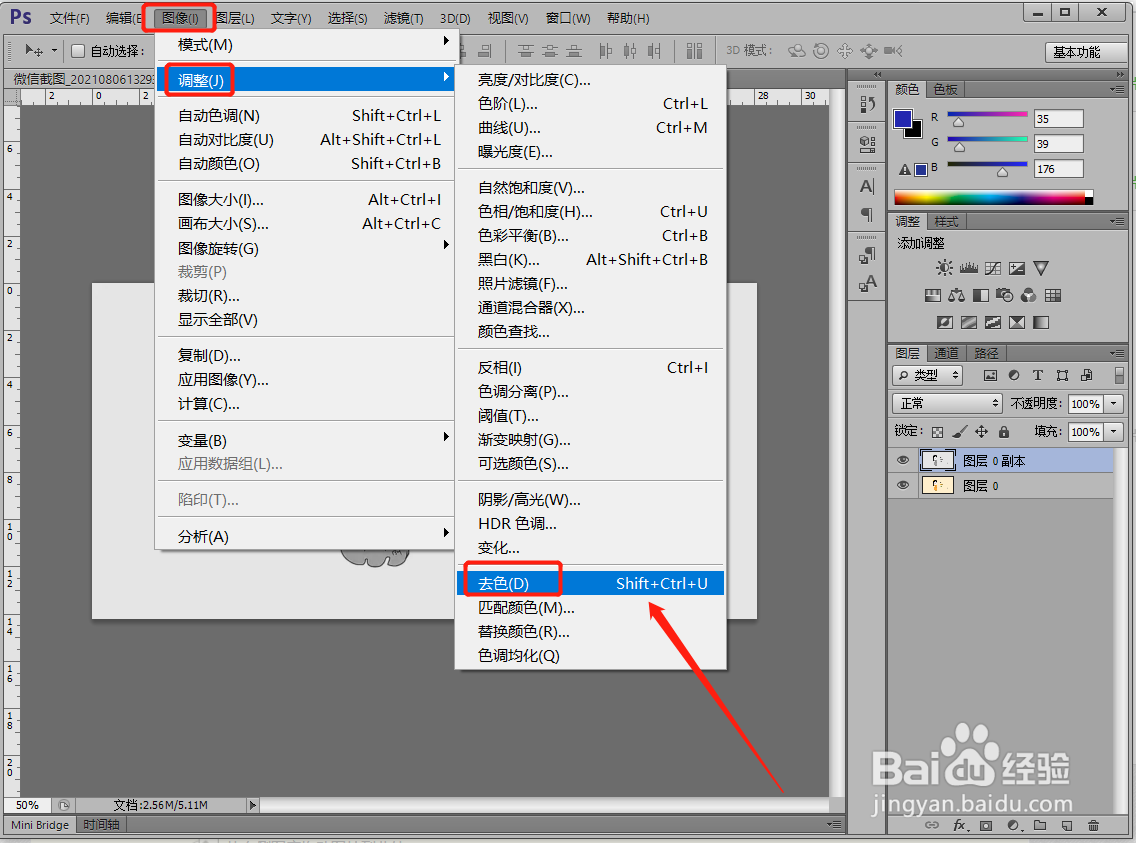Viewport: 1136px width, 843px height.
Task: Add a Vibrance adjustment (triangle icon)
Action: tap(1041, 268)
